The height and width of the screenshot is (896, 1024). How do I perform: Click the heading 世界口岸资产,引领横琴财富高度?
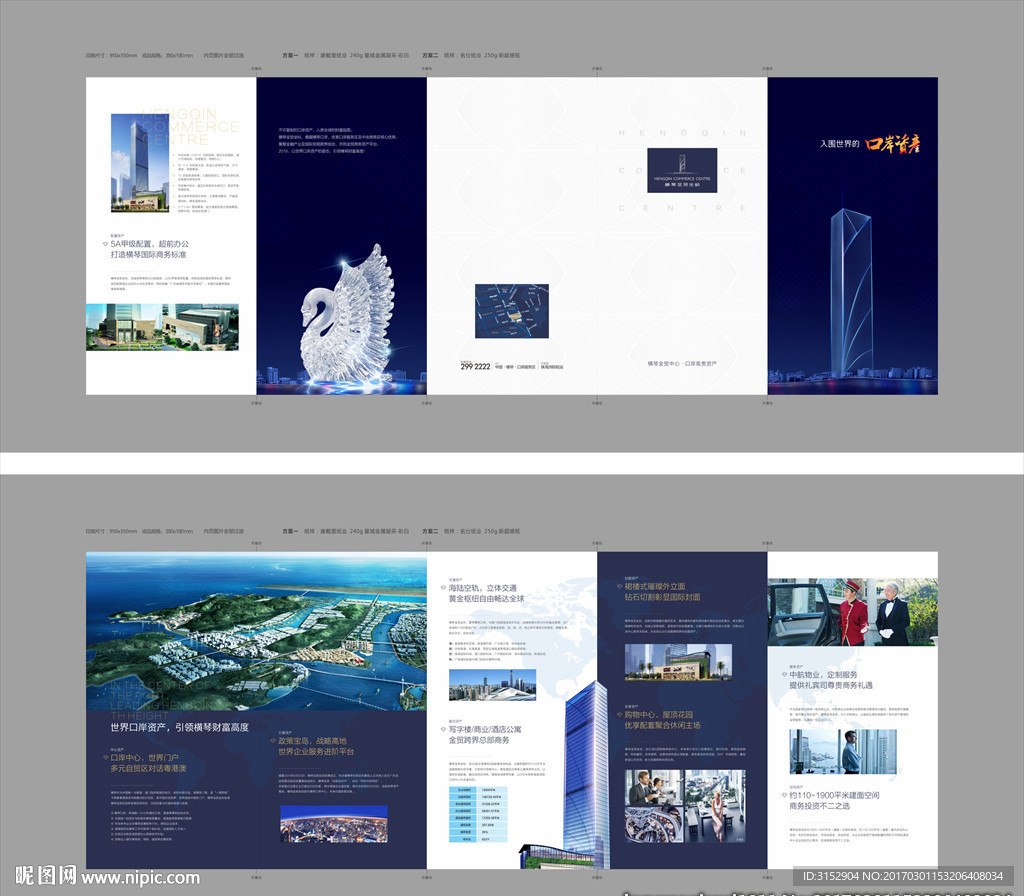[x=180, y=727]
